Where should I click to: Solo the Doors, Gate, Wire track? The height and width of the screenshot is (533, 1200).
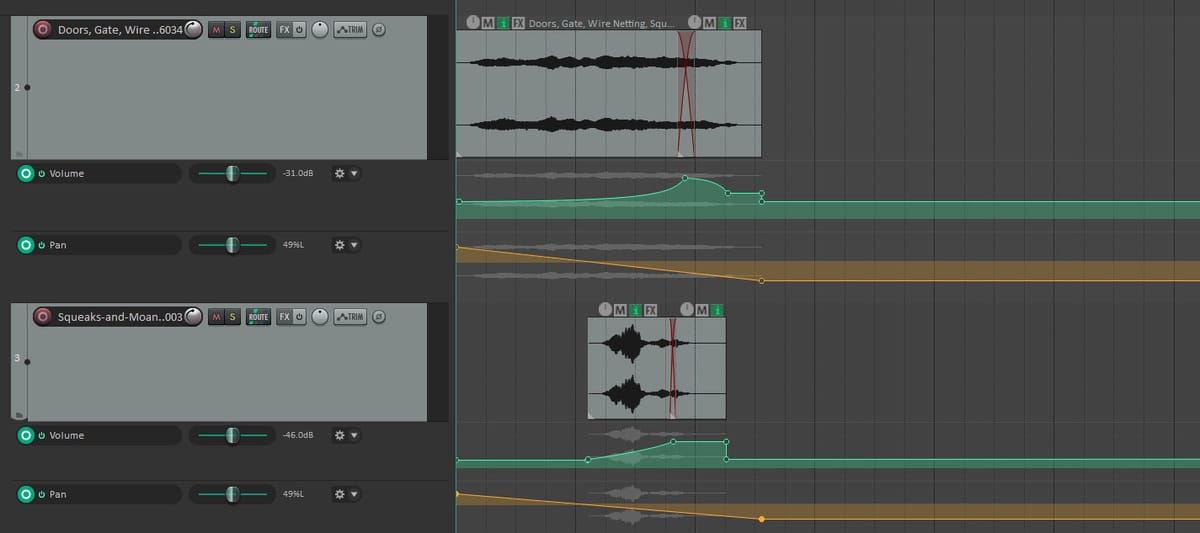[233, 30]
